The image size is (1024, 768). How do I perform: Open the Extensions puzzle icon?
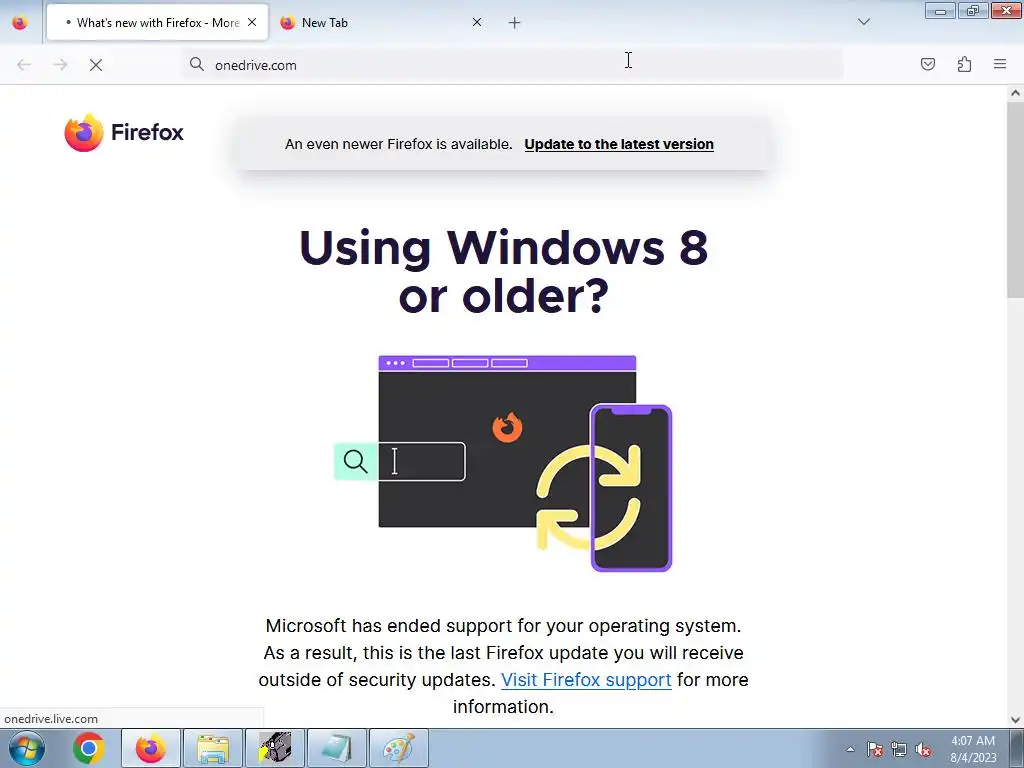pos(964,64)
